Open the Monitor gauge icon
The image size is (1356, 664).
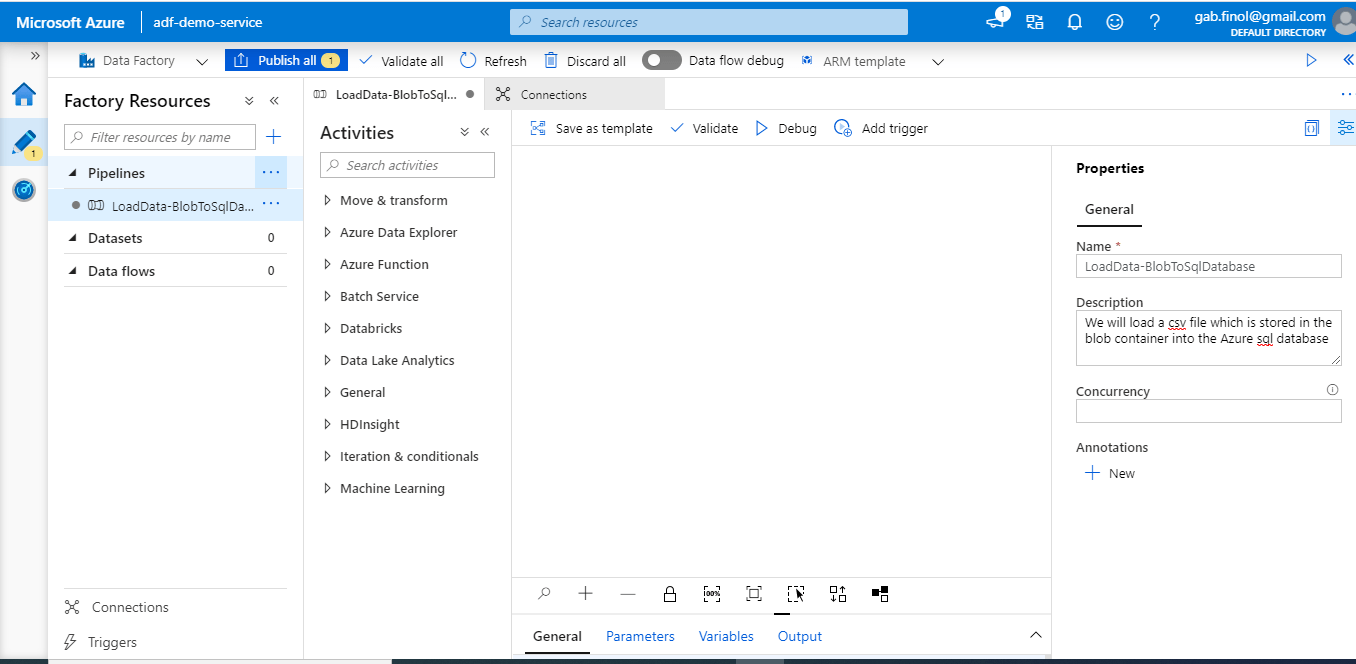pos(24,189)
